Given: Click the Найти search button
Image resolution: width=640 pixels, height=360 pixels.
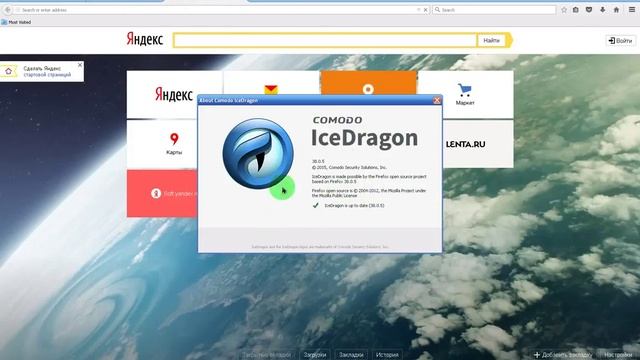Looking at the screenshot, I should coord(491,40).
